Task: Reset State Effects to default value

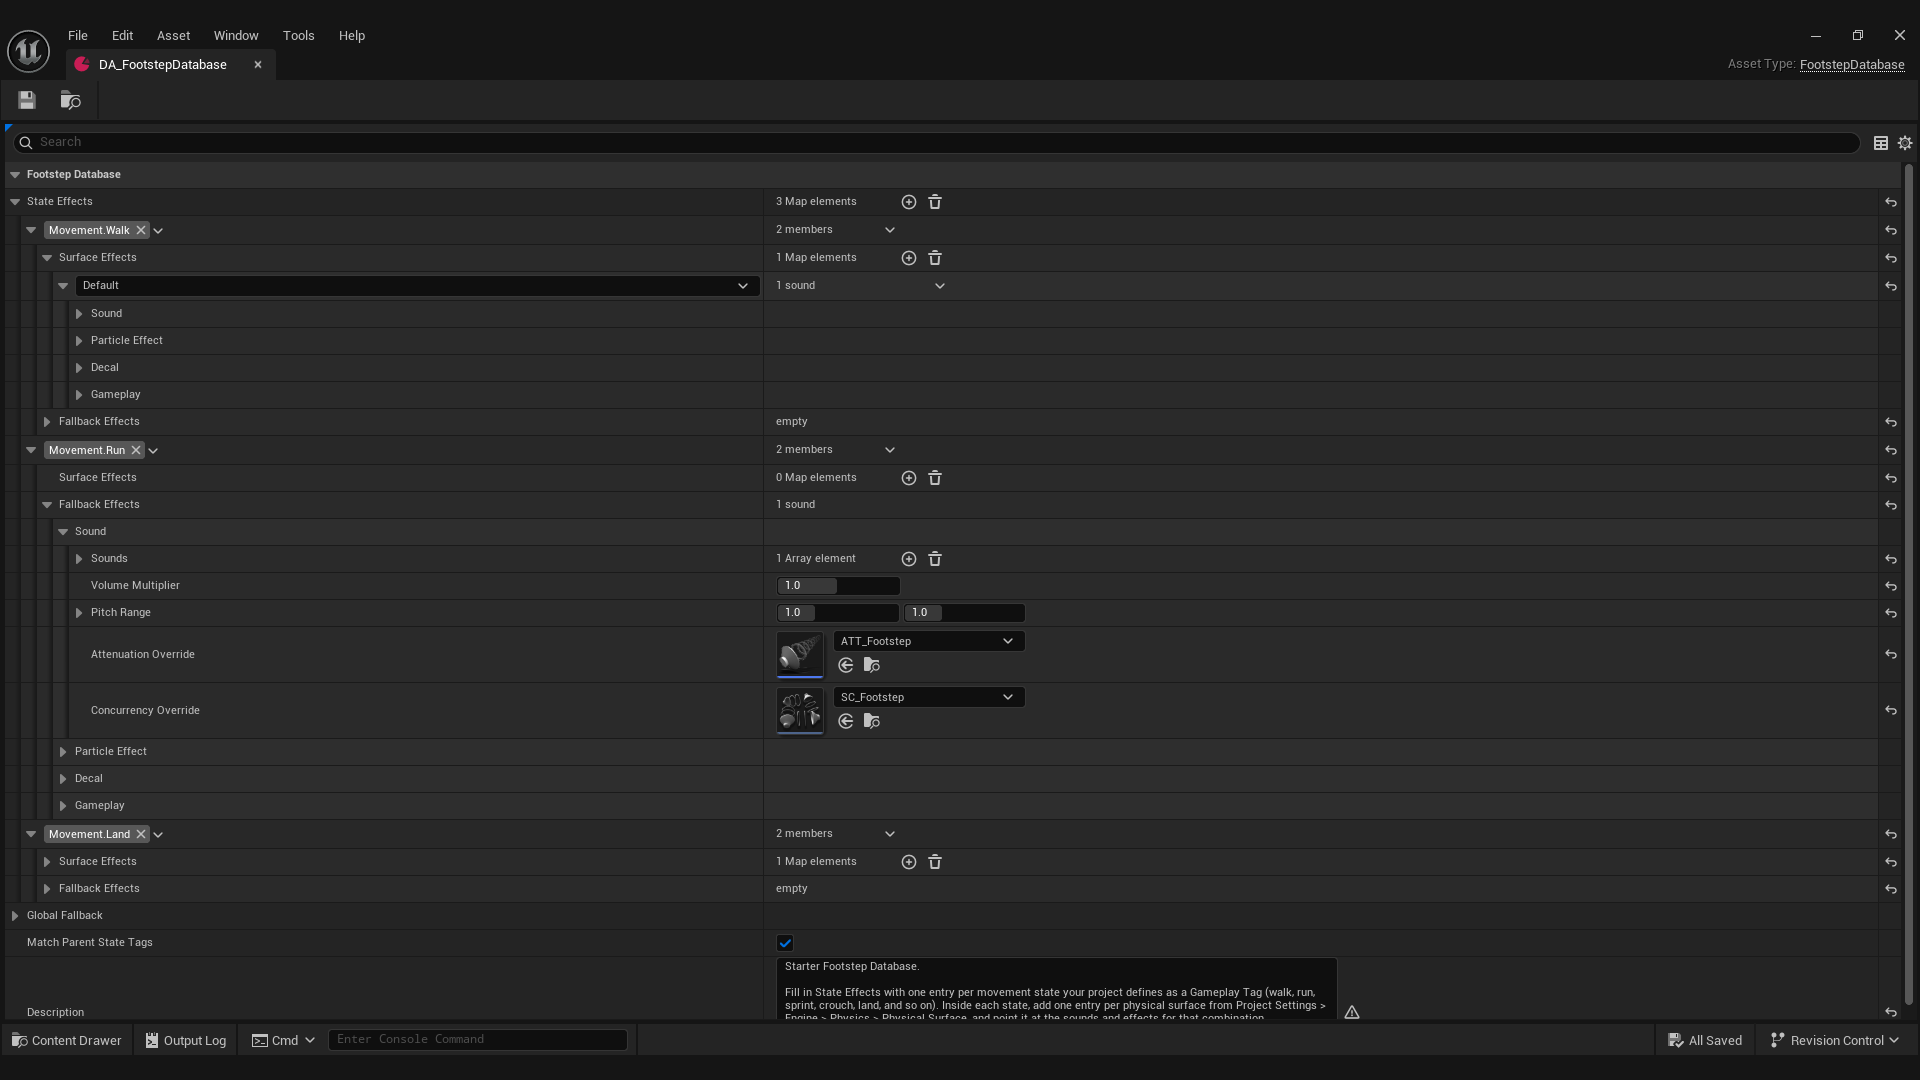Action: pyautogui.click(x=1891, y=202)
